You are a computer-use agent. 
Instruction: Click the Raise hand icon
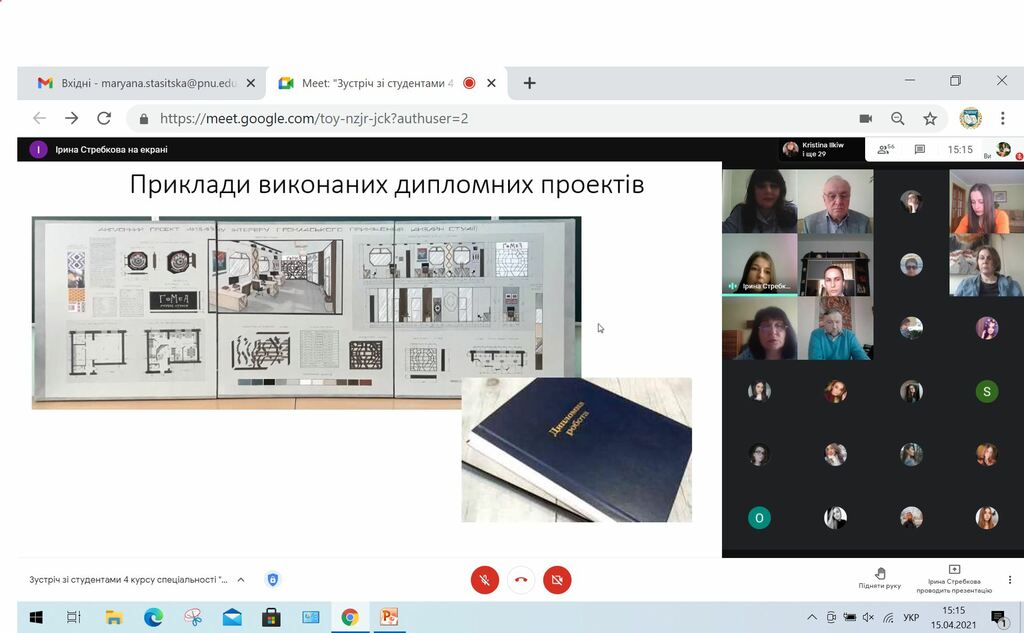pyautogui.click(x=879, y=571)
